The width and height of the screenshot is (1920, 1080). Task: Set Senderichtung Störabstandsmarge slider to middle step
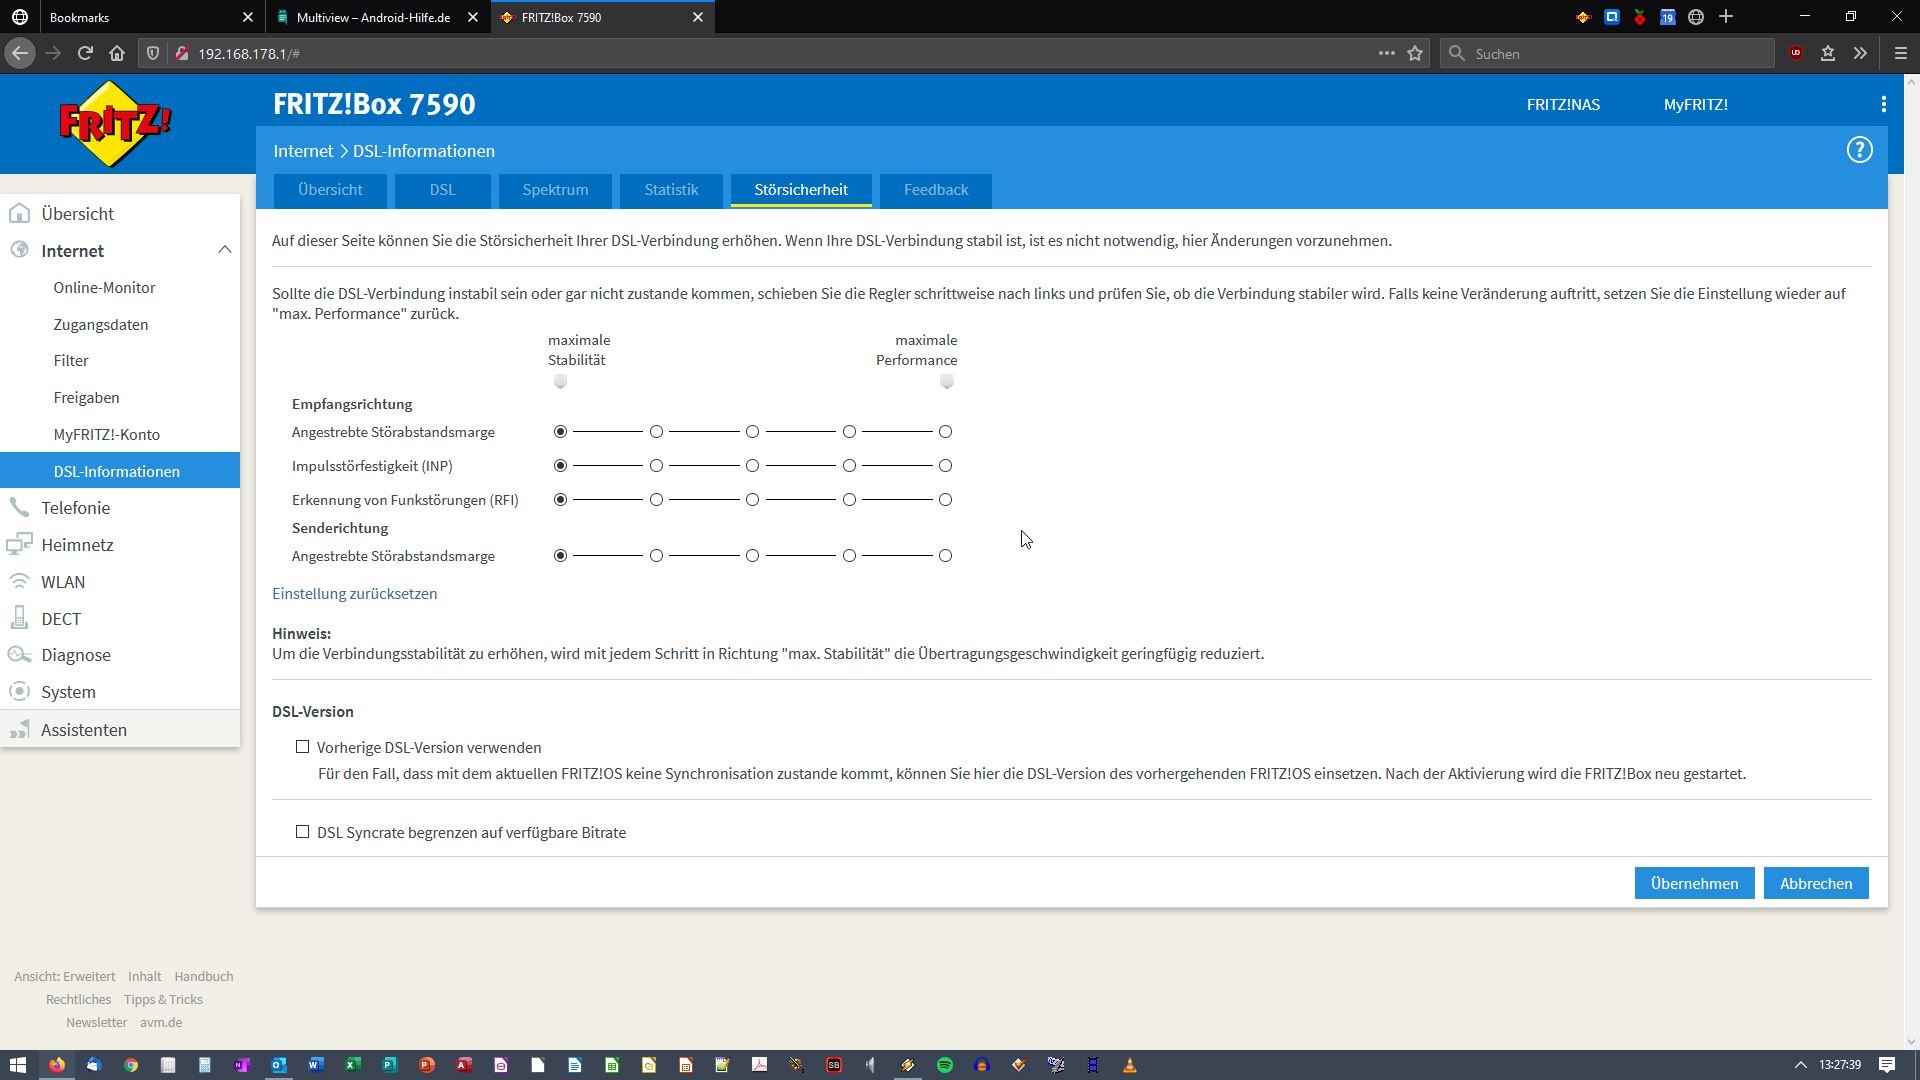click(752, 556)
